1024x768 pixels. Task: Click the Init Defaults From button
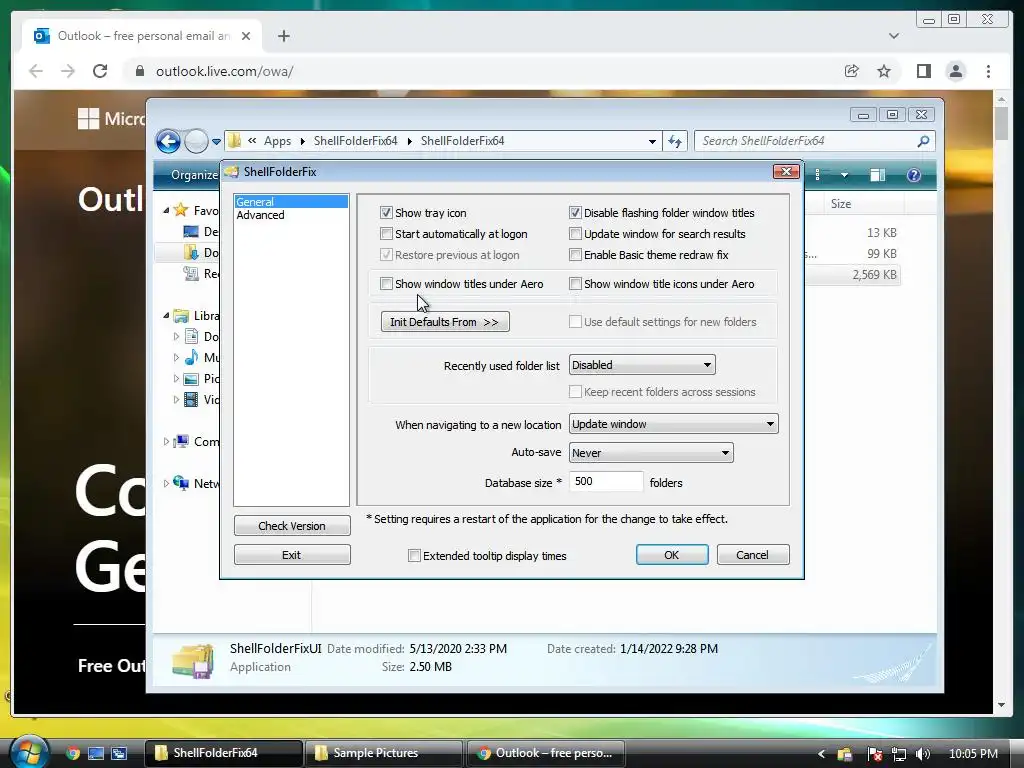point(445,322)
